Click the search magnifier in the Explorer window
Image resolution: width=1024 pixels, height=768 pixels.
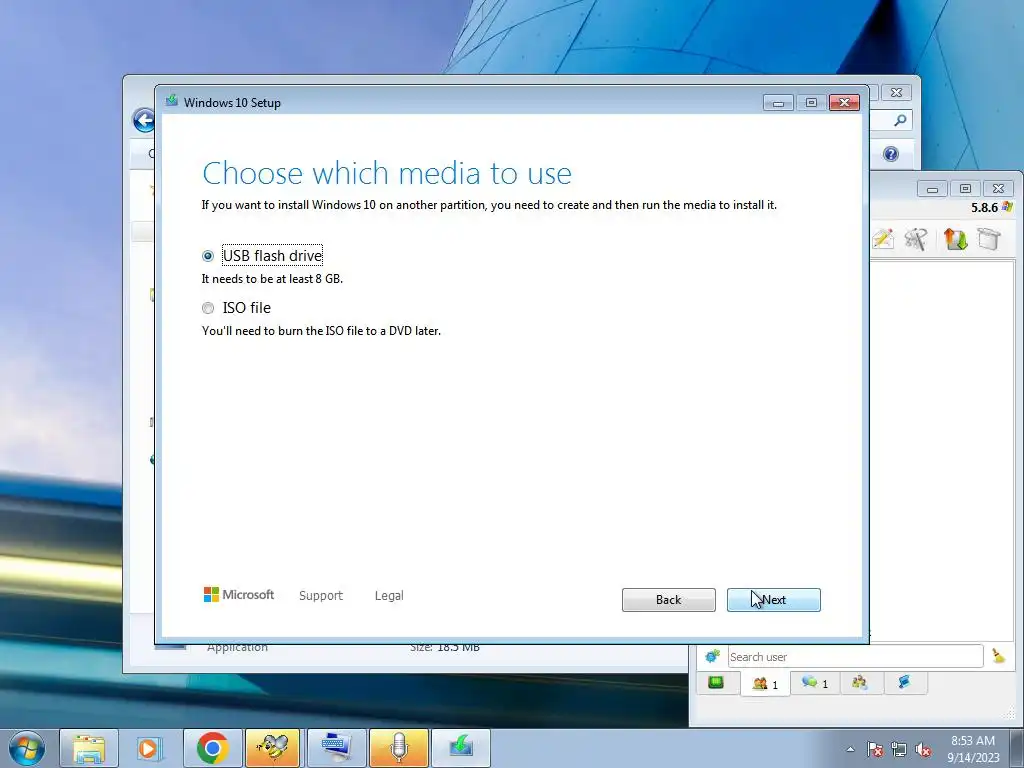(900, 120)
